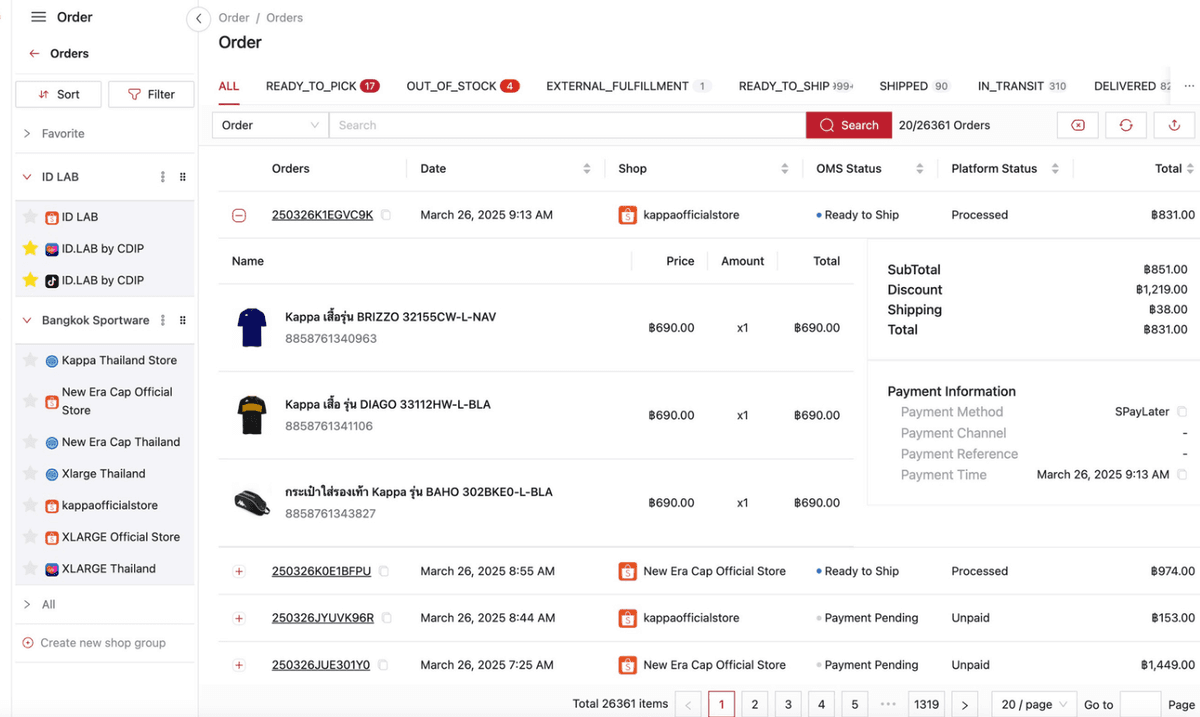
Task: Open more options menu for Bangkok Sportware group
Action: [163, 320]
